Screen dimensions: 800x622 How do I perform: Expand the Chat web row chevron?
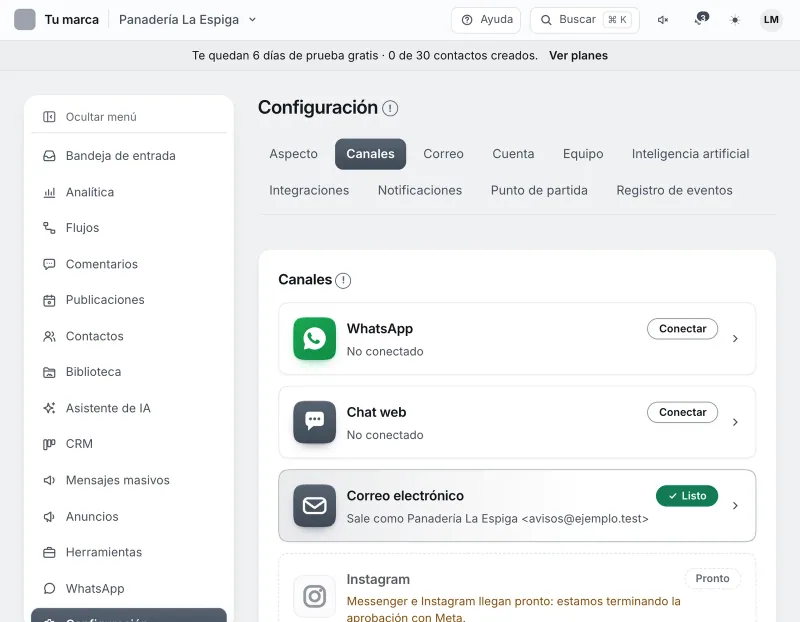click(x=735, y=422)
